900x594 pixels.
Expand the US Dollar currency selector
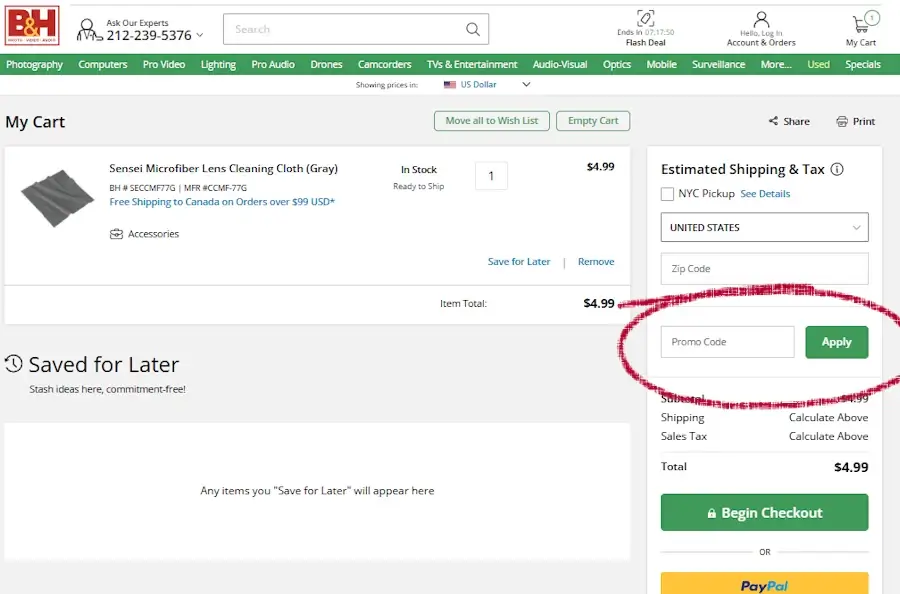point(526,85)
